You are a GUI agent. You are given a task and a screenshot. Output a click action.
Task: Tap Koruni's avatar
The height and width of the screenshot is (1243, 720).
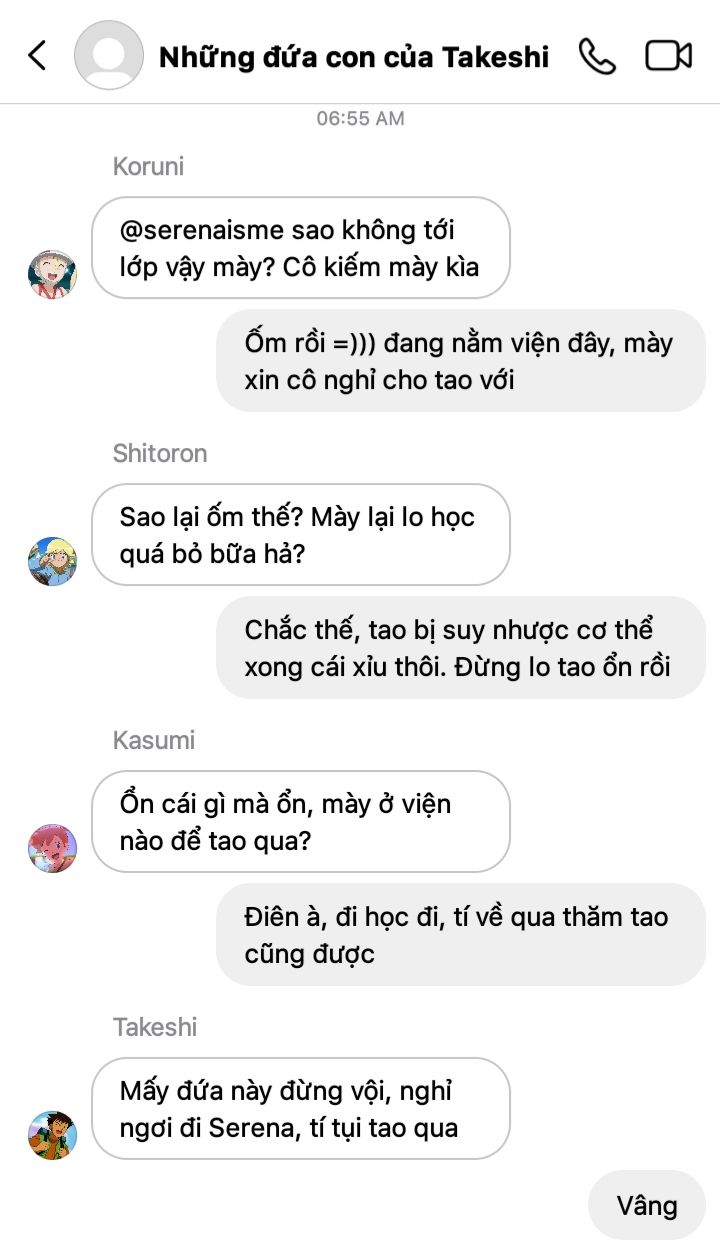tap(52, 273)
